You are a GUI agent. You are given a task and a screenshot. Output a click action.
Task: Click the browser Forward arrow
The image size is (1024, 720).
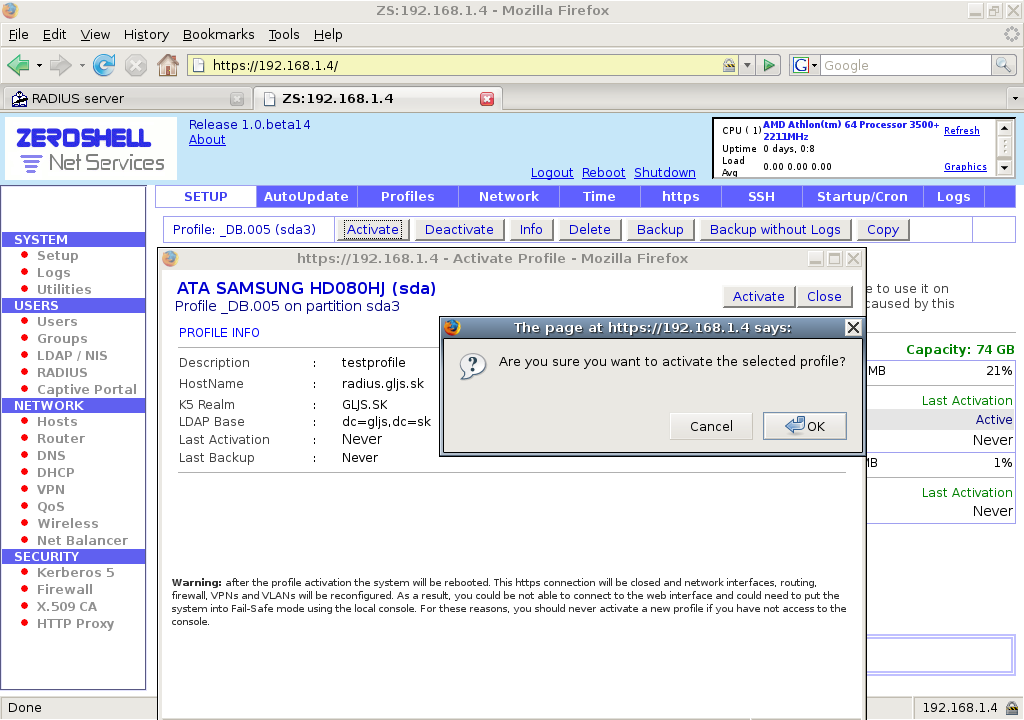[x=61, y=65]
